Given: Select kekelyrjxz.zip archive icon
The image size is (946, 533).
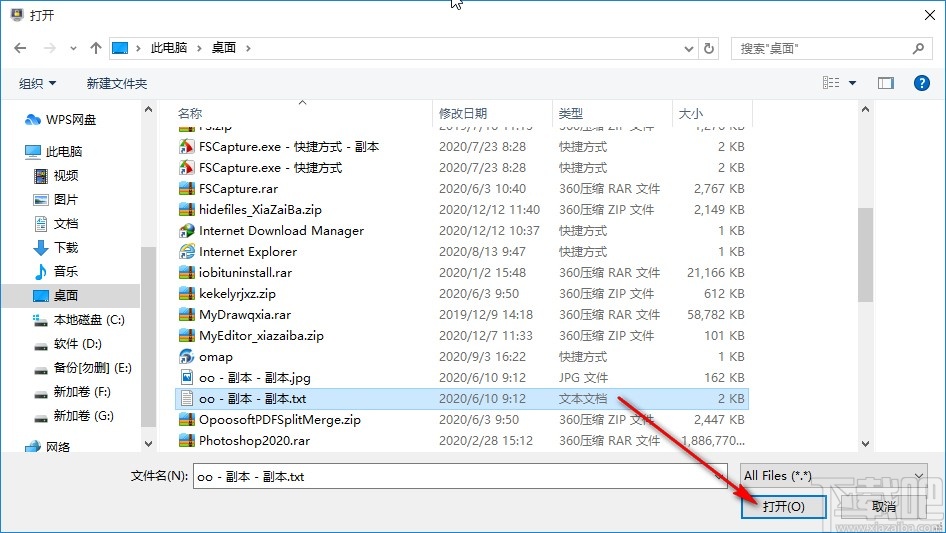Looking at the screenshot, I should tap(187, 294).
